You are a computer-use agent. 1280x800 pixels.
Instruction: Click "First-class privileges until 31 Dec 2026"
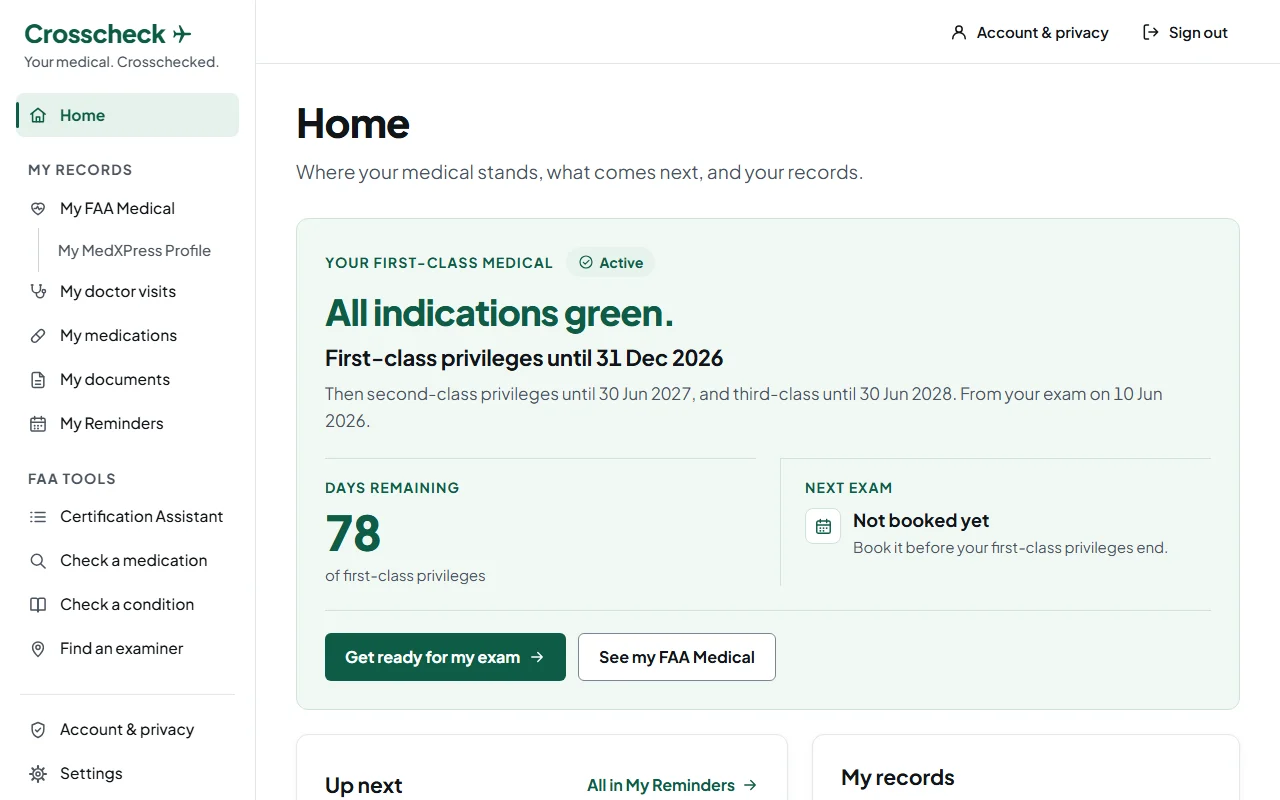coord(524,358)
